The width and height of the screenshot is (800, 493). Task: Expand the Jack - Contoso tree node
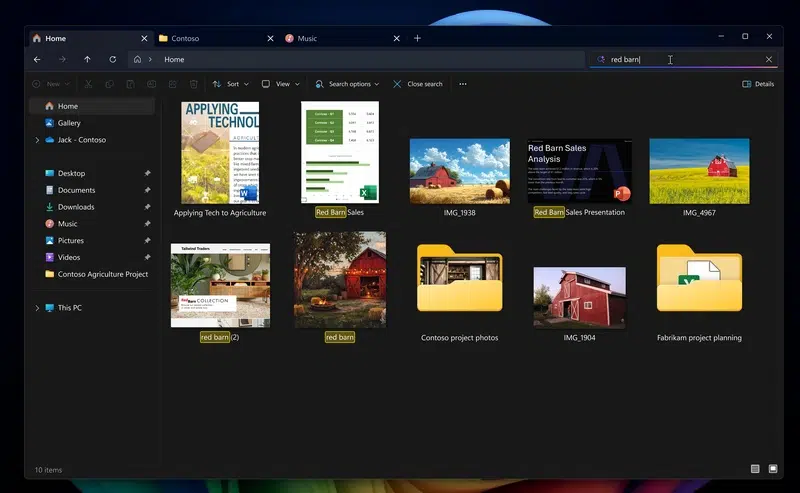point(37,140)
